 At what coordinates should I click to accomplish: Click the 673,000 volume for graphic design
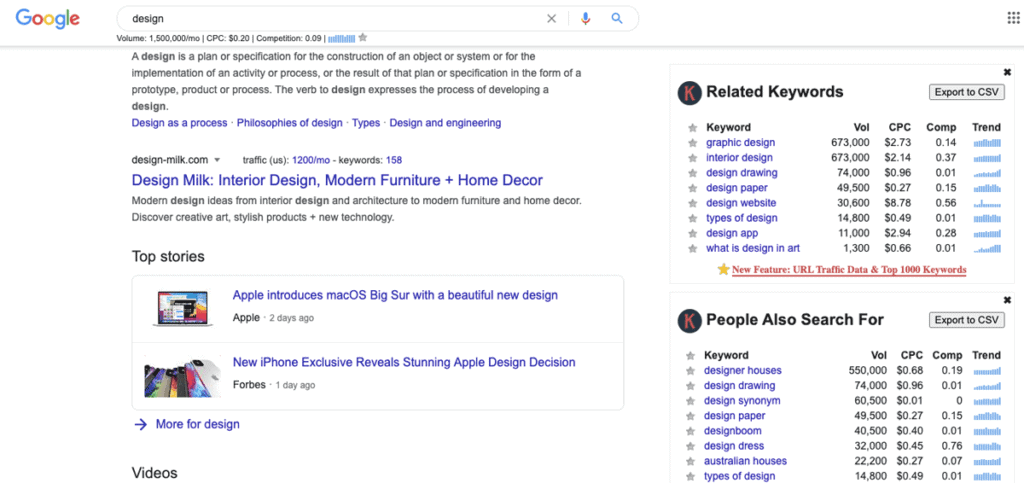tap(850, 142)
